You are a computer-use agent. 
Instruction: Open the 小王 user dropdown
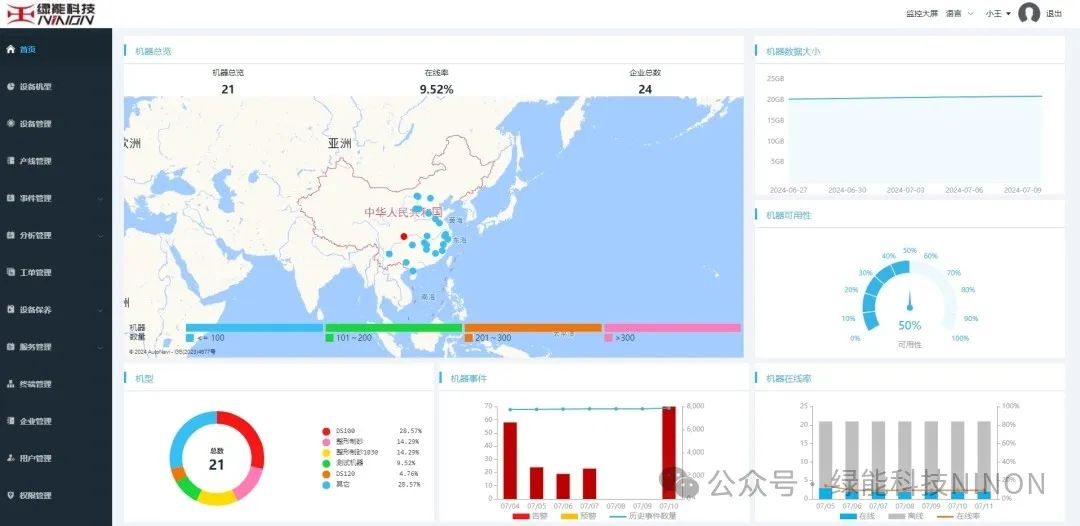tap(998, 14)
